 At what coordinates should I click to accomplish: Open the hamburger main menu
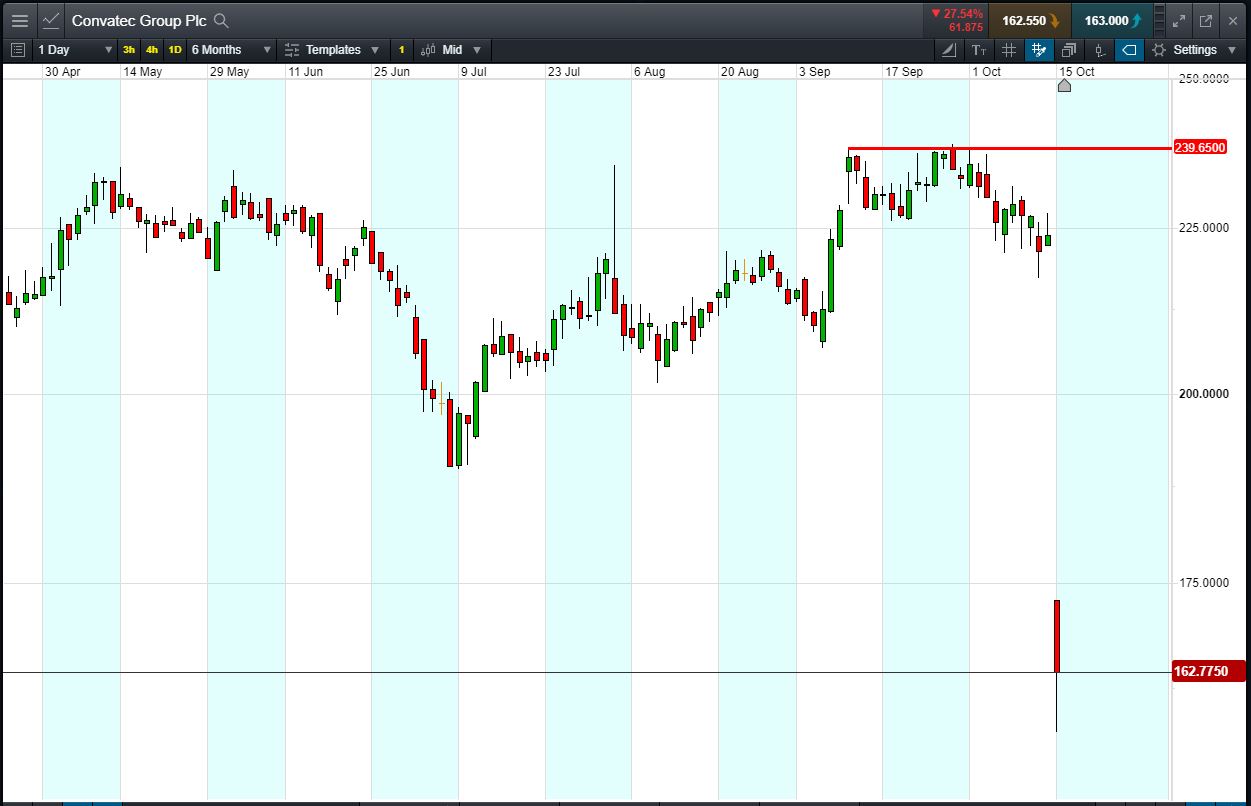(x=19, y=20)
